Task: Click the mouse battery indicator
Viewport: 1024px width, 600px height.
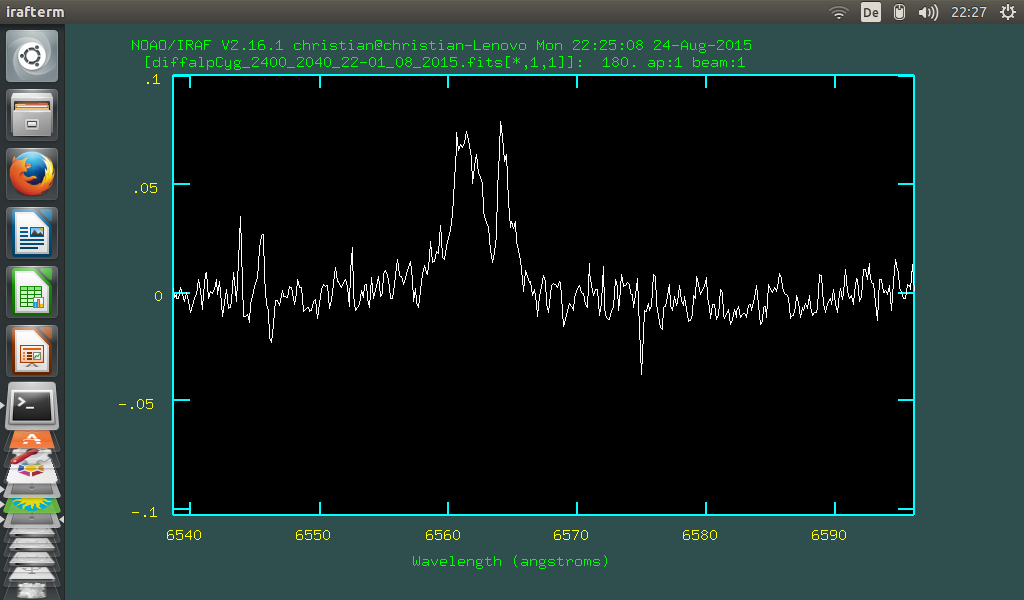Action: click(899, 12)
